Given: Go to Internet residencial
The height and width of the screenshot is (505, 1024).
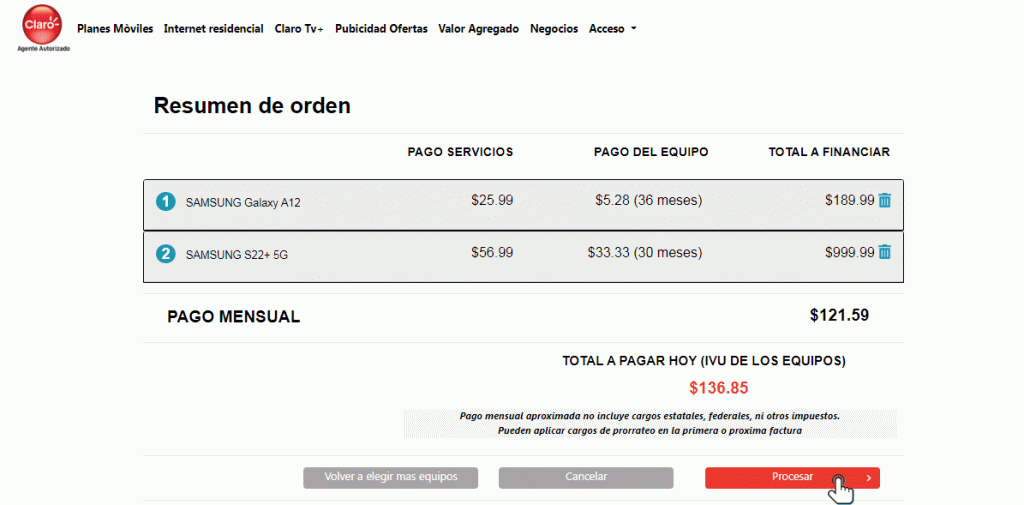Looking at the screenshot, I should [214, 29].
